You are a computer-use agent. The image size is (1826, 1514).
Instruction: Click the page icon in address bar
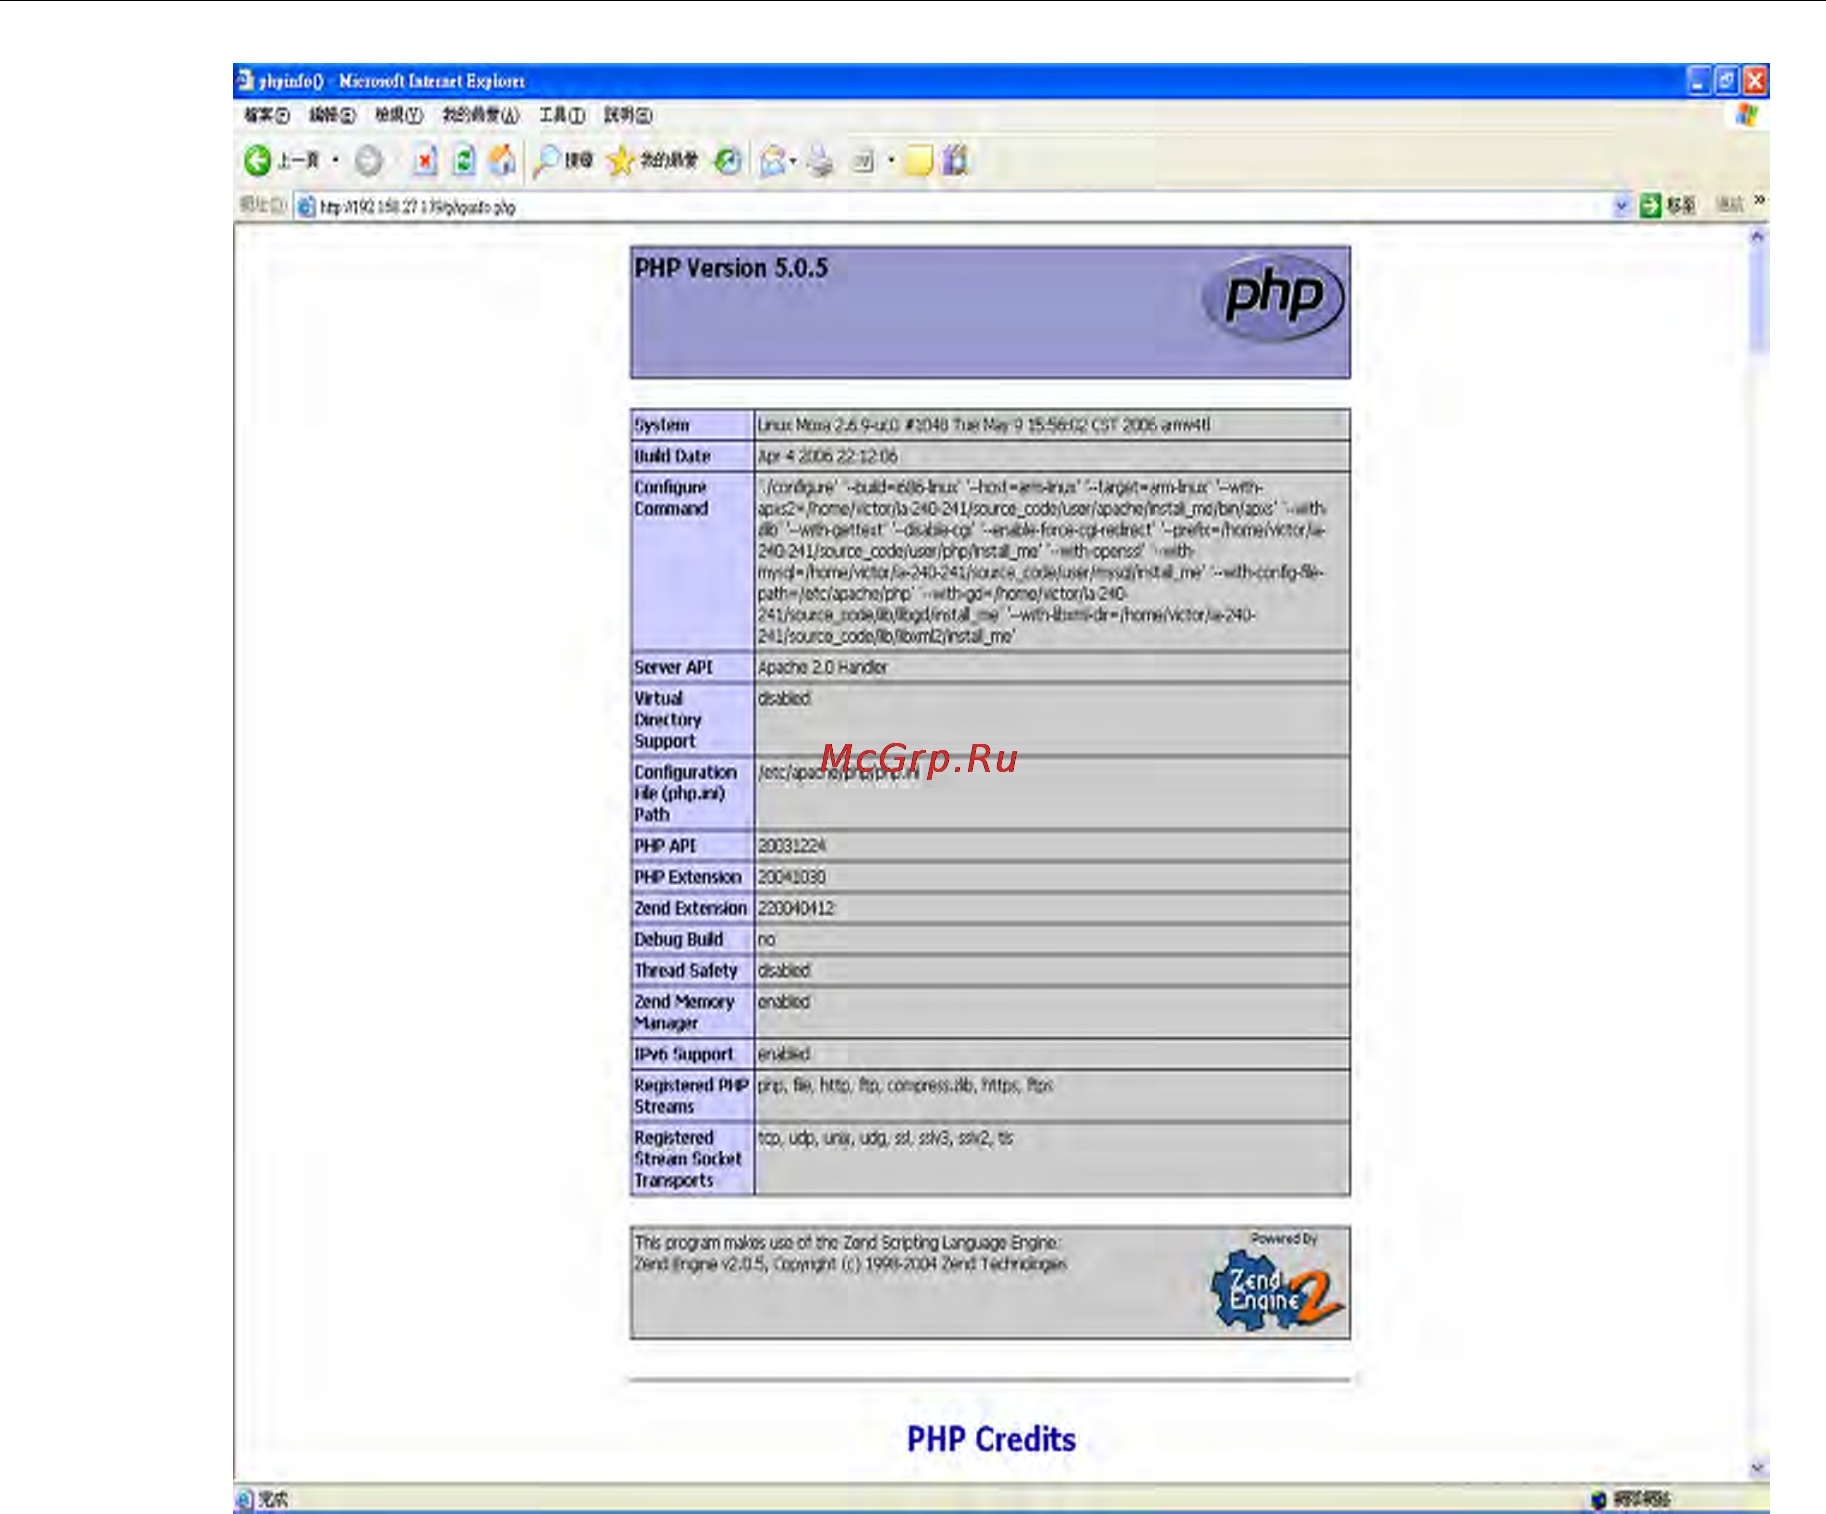coord(306,207)
